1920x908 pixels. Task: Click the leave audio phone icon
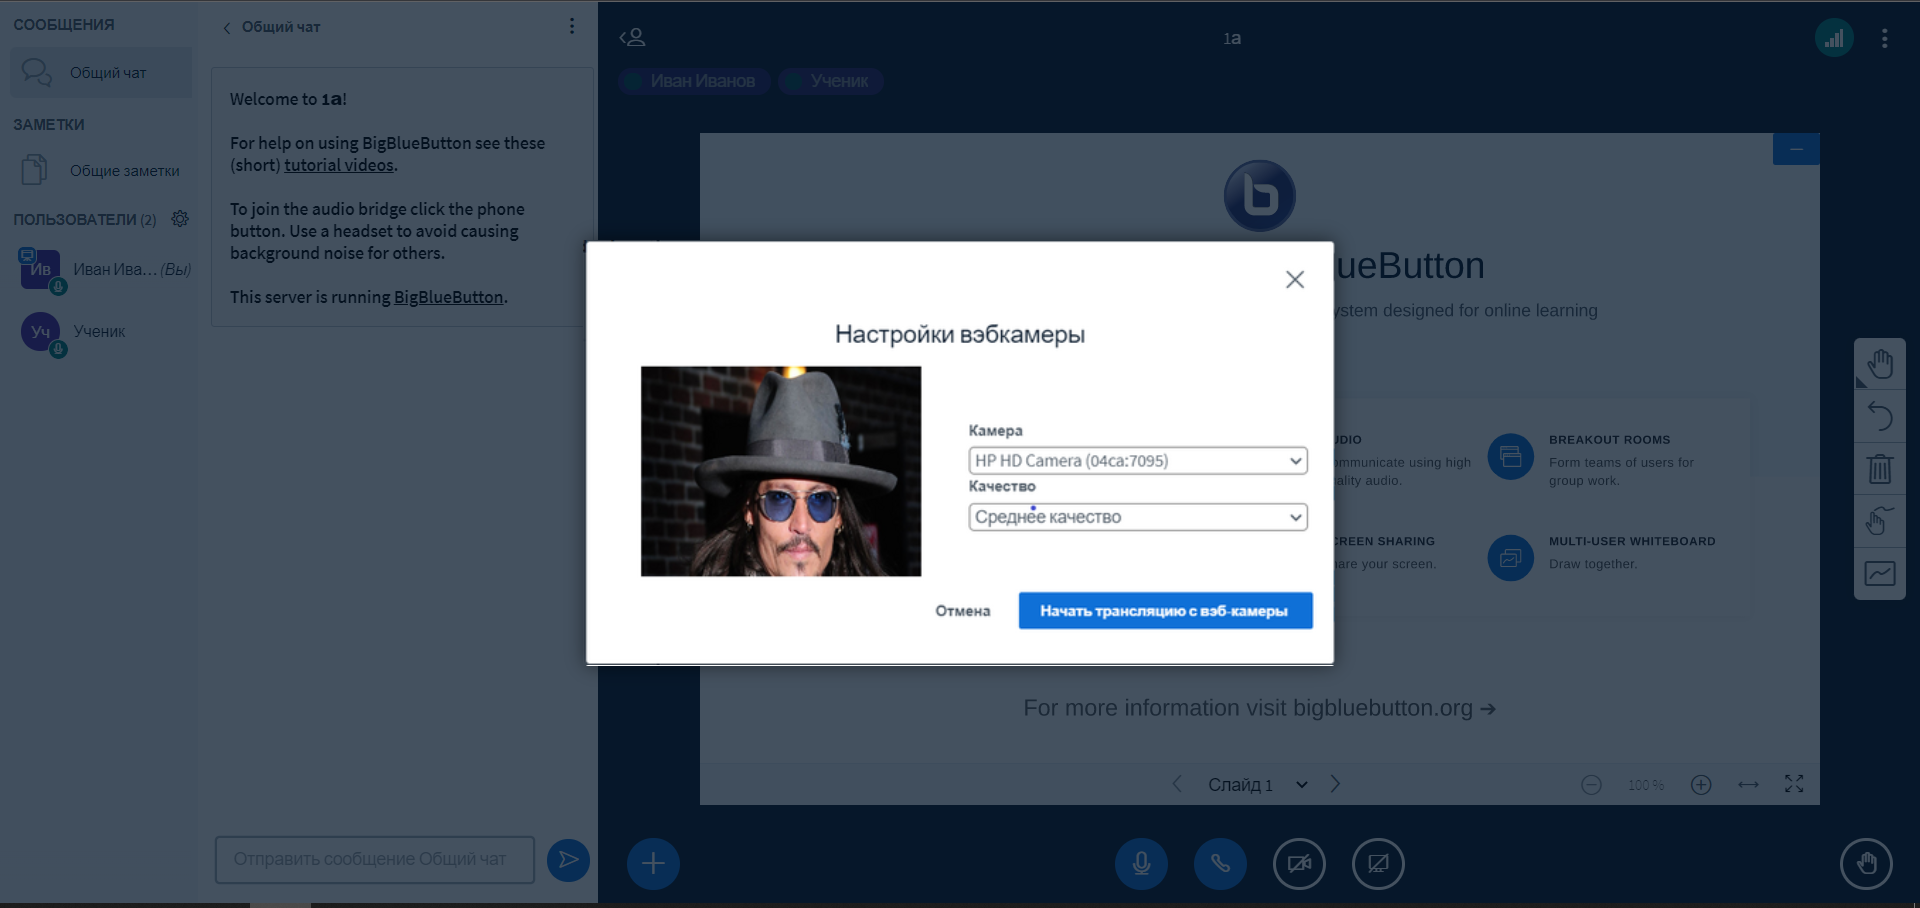click(x=1220, y=863)
